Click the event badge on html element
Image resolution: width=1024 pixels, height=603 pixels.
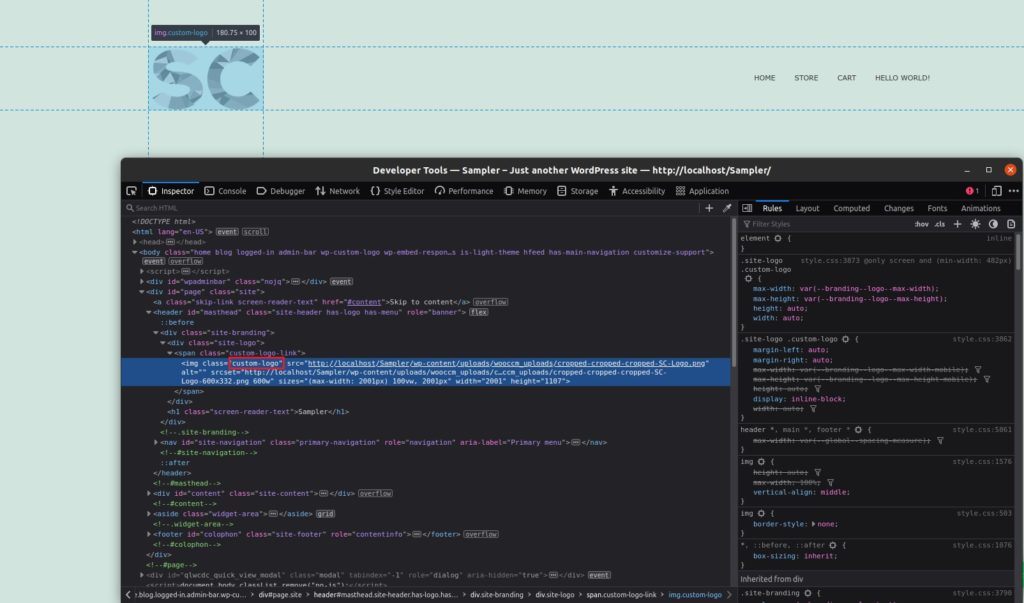[x=227, y=232]
